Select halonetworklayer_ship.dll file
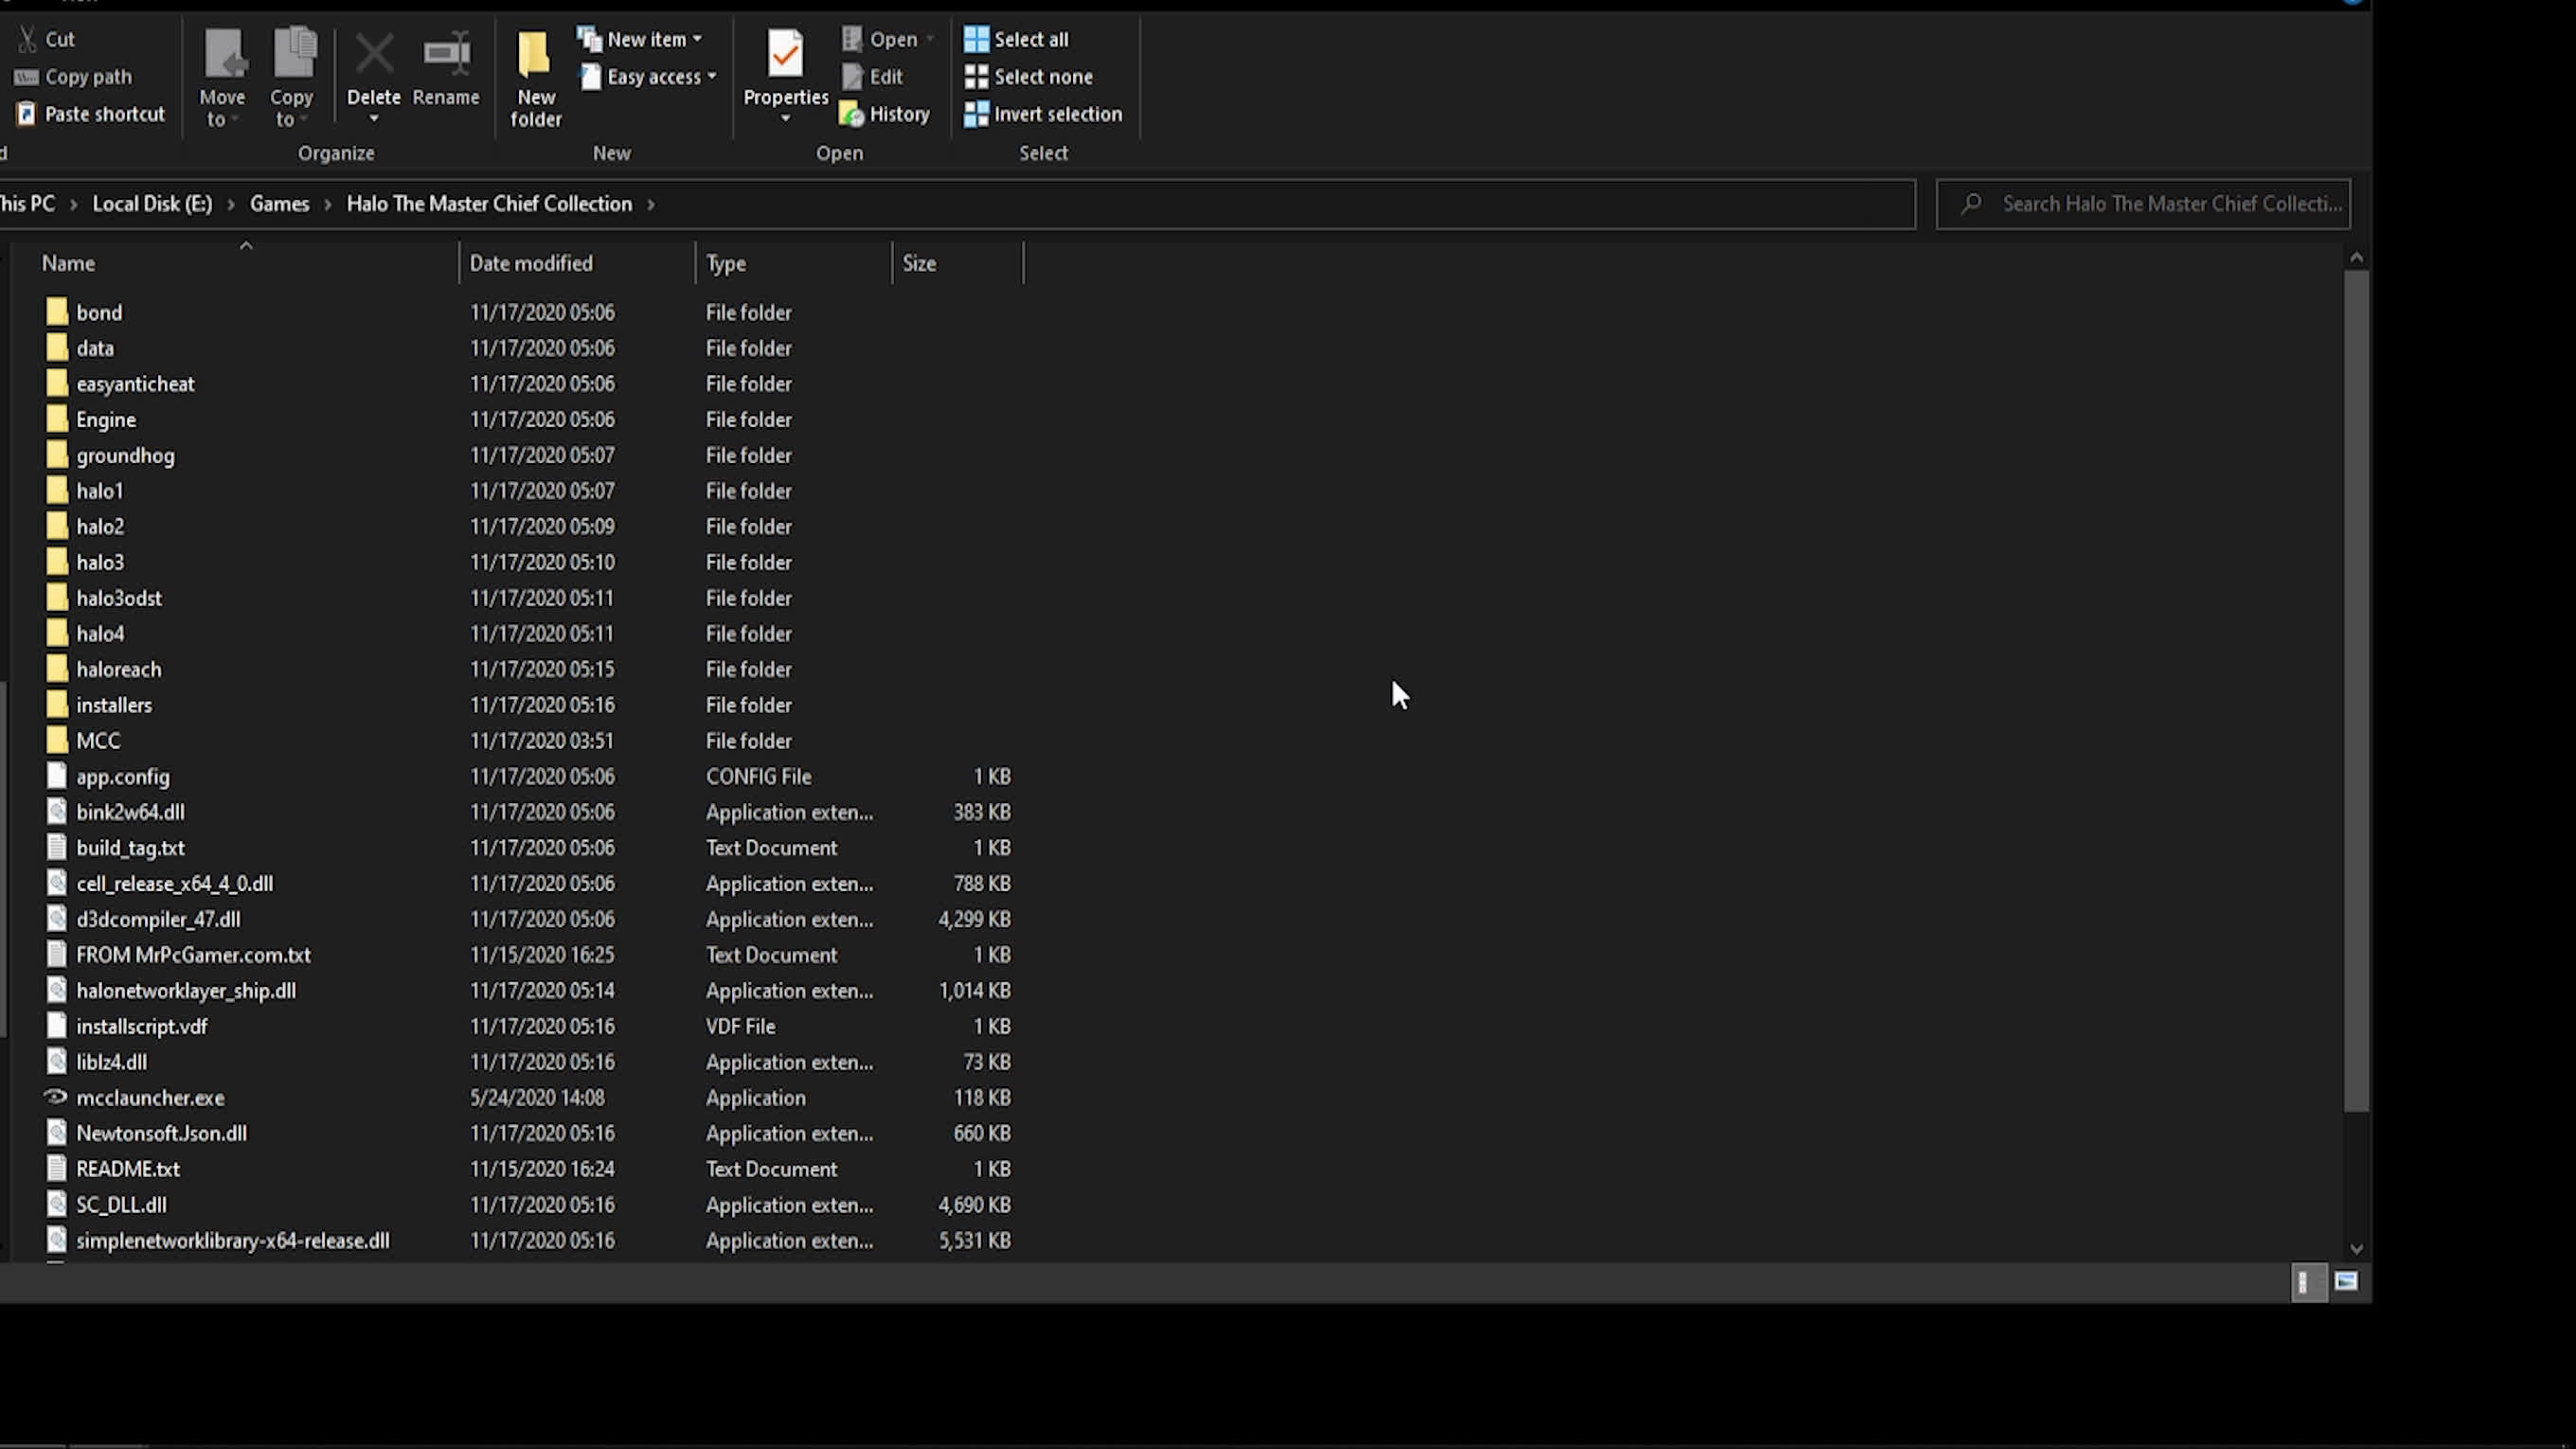 pos(186,991)
